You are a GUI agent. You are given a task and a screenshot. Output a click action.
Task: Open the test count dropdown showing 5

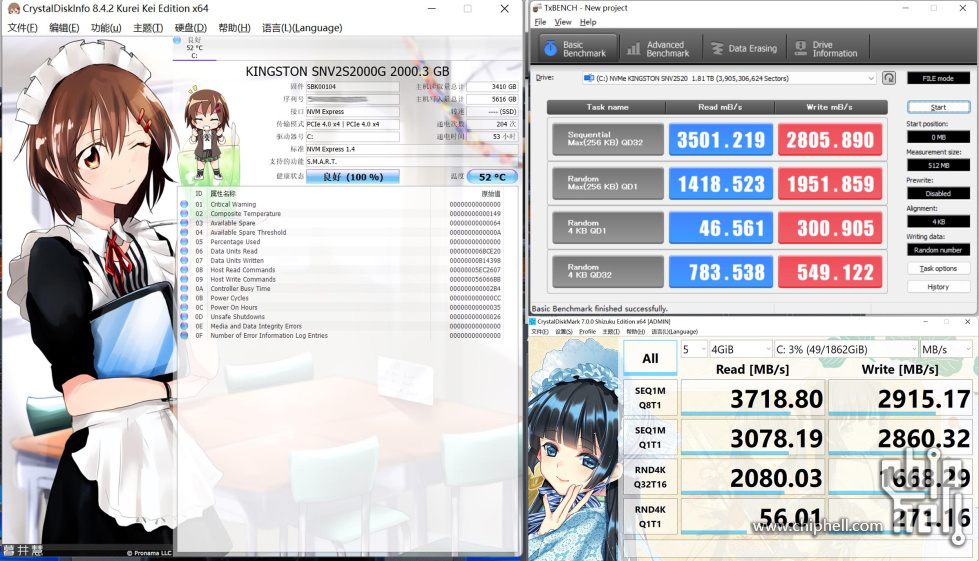694,349
